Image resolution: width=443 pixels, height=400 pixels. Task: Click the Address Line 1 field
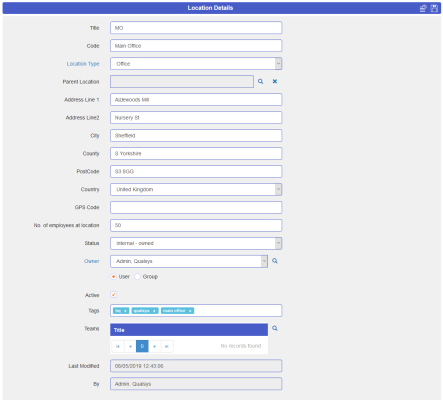pyautogui.click(x=196, y=100)
